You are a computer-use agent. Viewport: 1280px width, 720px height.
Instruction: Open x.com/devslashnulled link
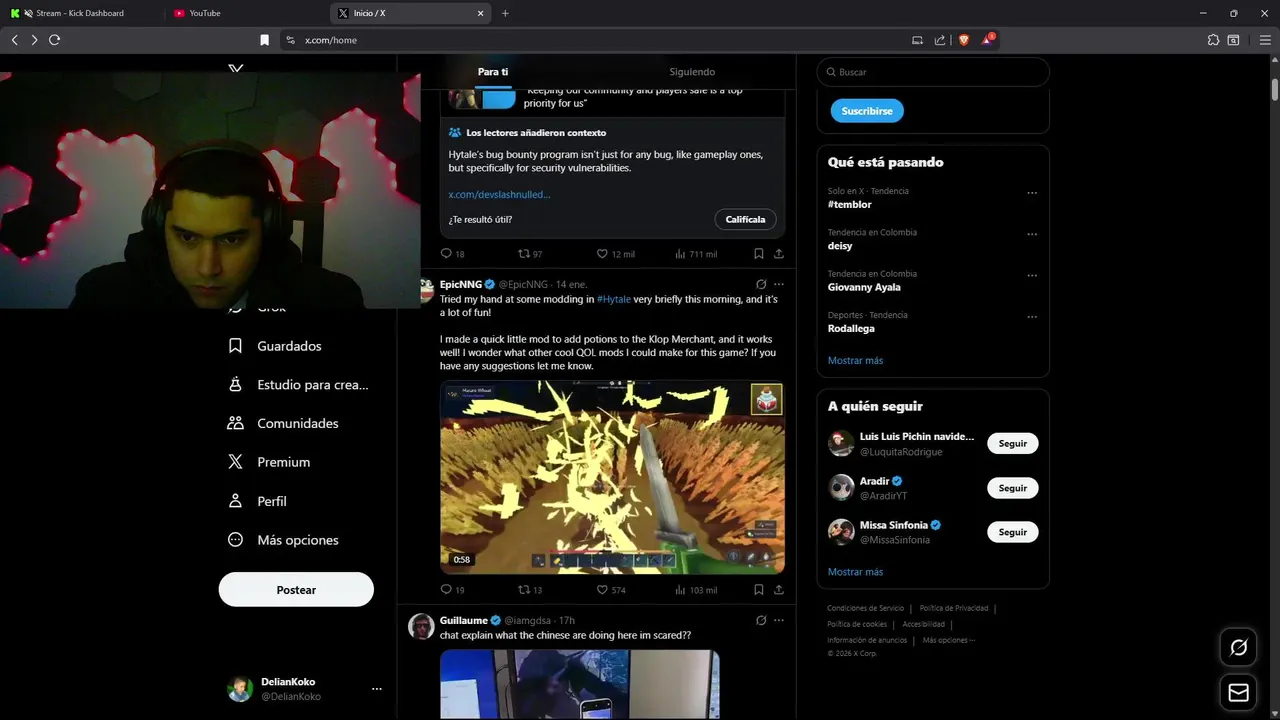click(x=499, y=194)
